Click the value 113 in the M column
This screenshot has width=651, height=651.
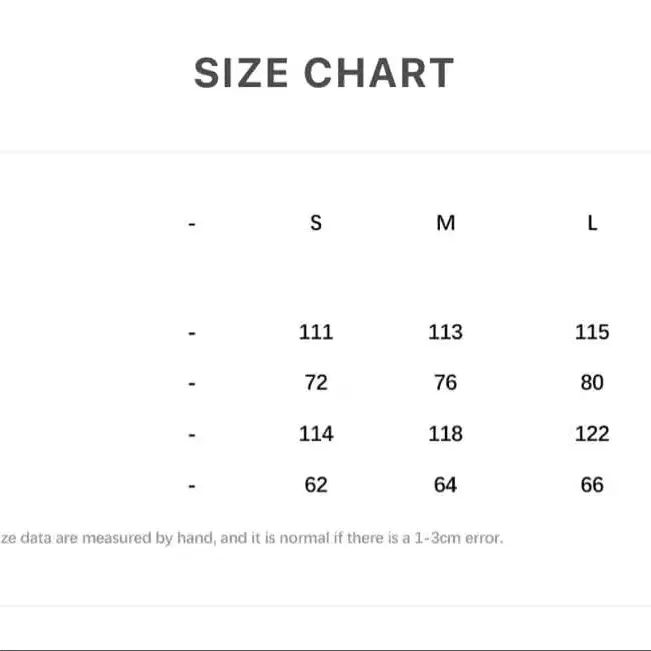446,332
